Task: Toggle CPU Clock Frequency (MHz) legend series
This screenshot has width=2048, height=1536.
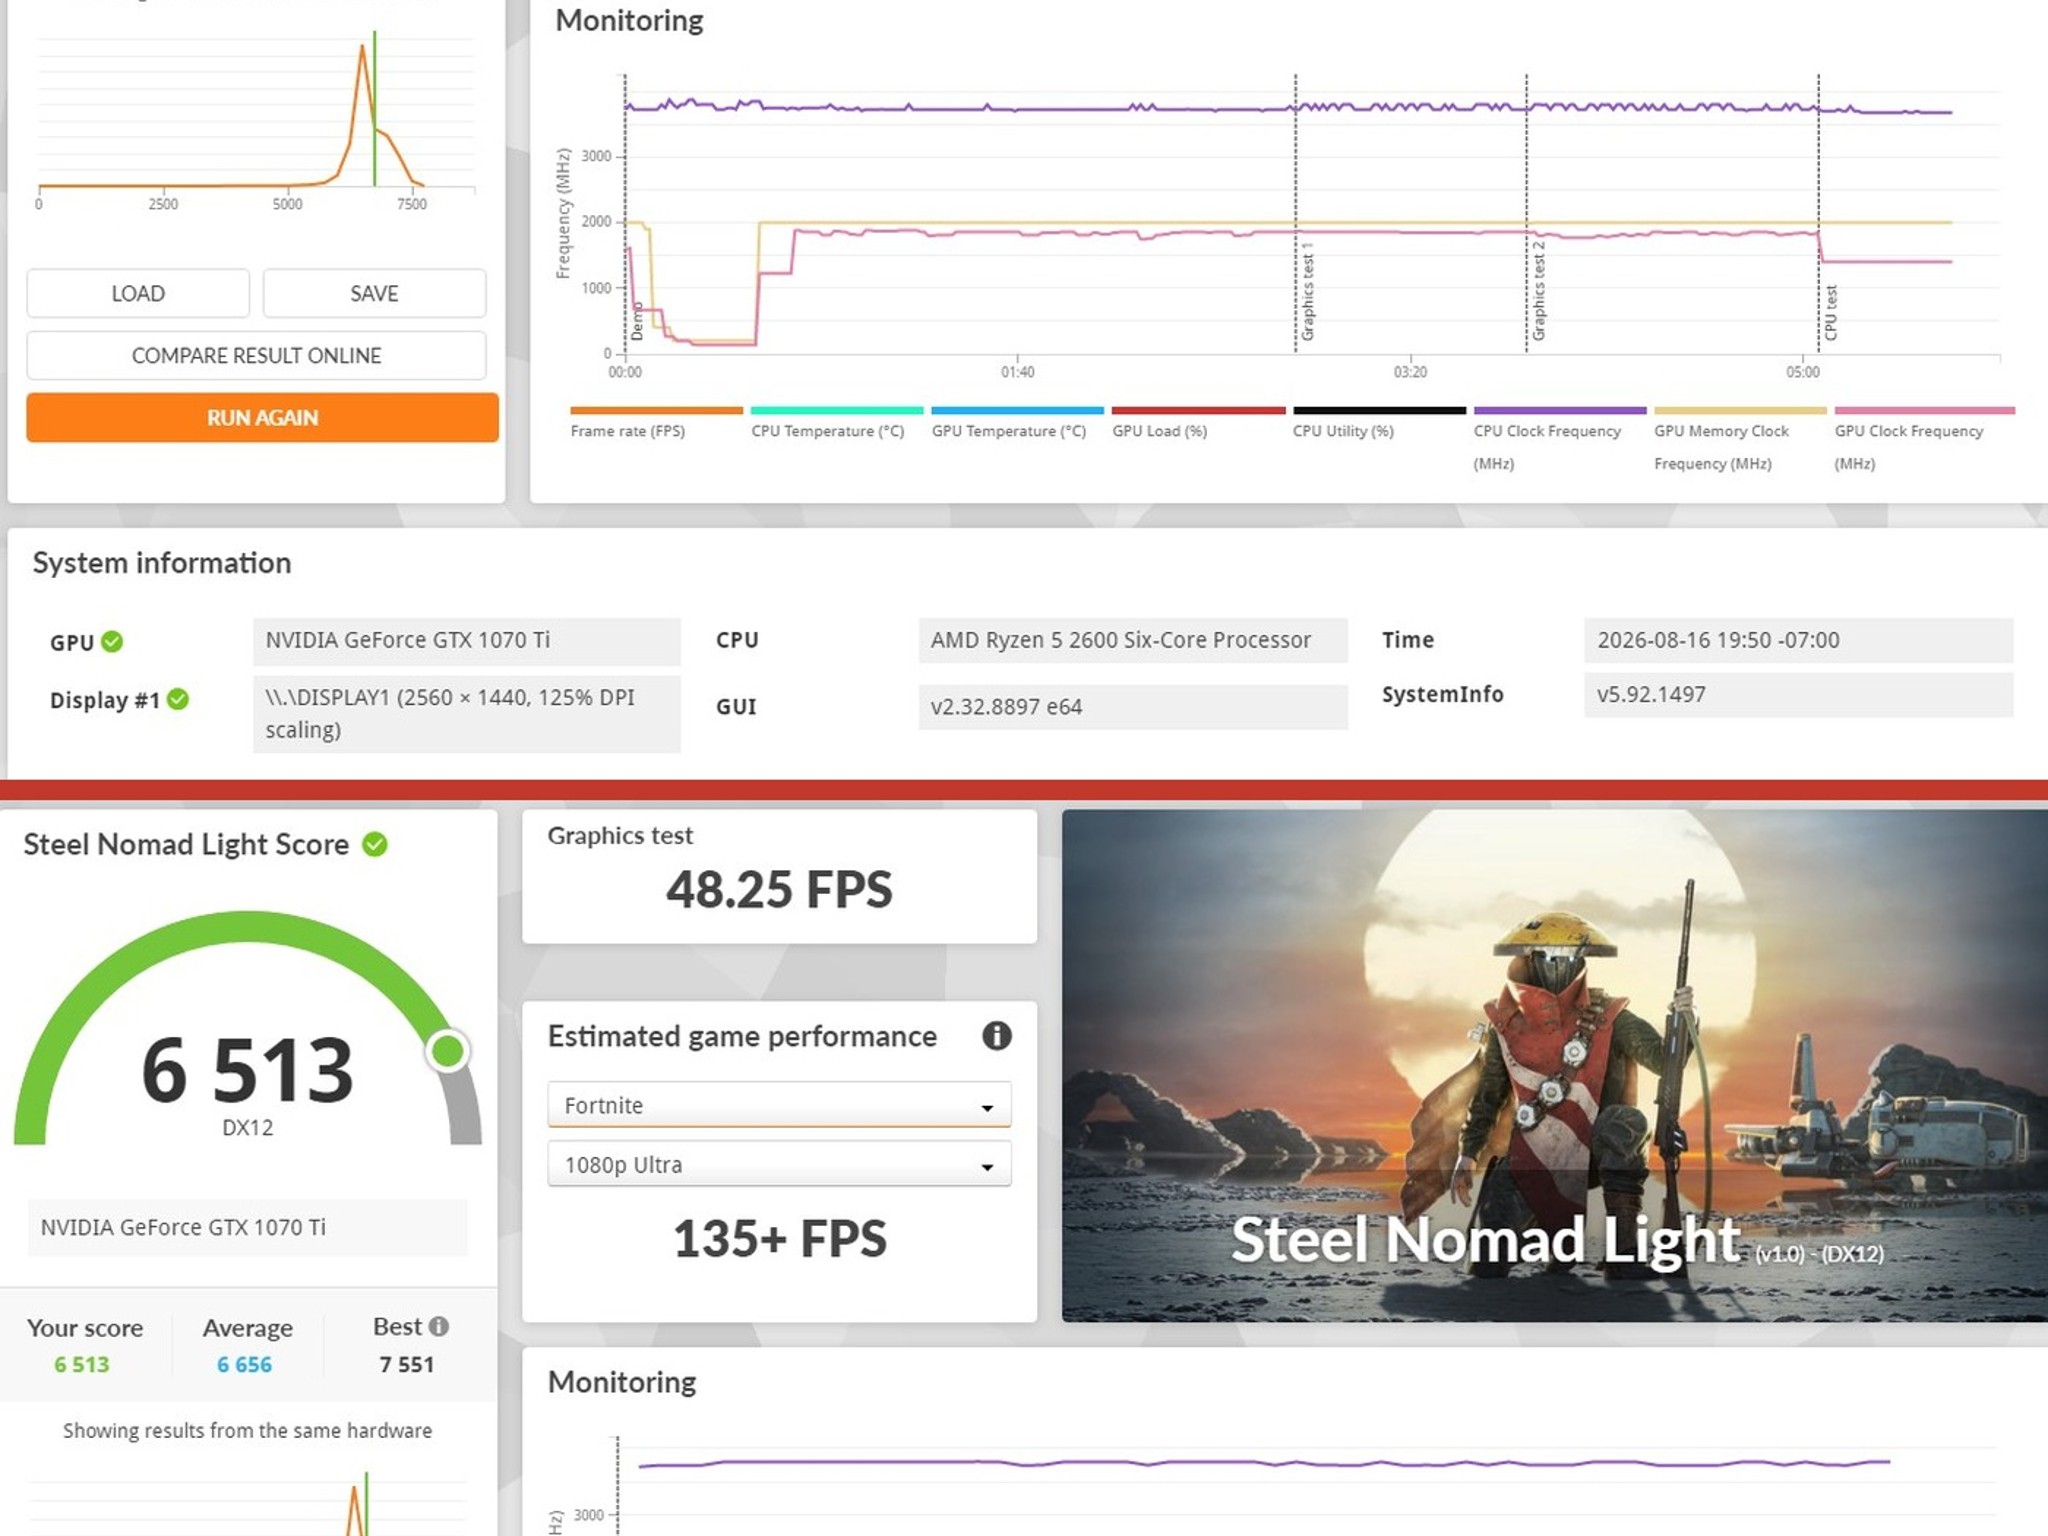Action: (x=1560, y=440)
